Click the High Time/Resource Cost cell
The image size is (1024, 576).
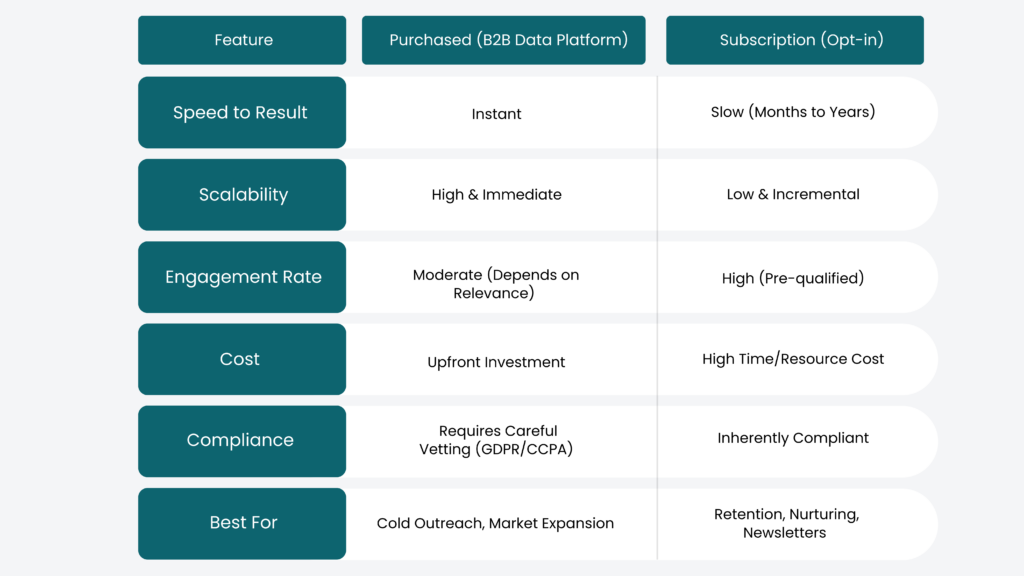(x=793, y=359)
